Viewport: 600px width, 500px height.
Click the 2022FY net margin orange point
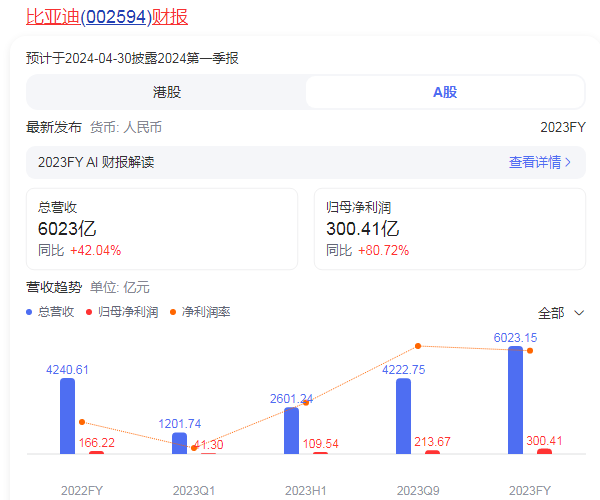82,422
